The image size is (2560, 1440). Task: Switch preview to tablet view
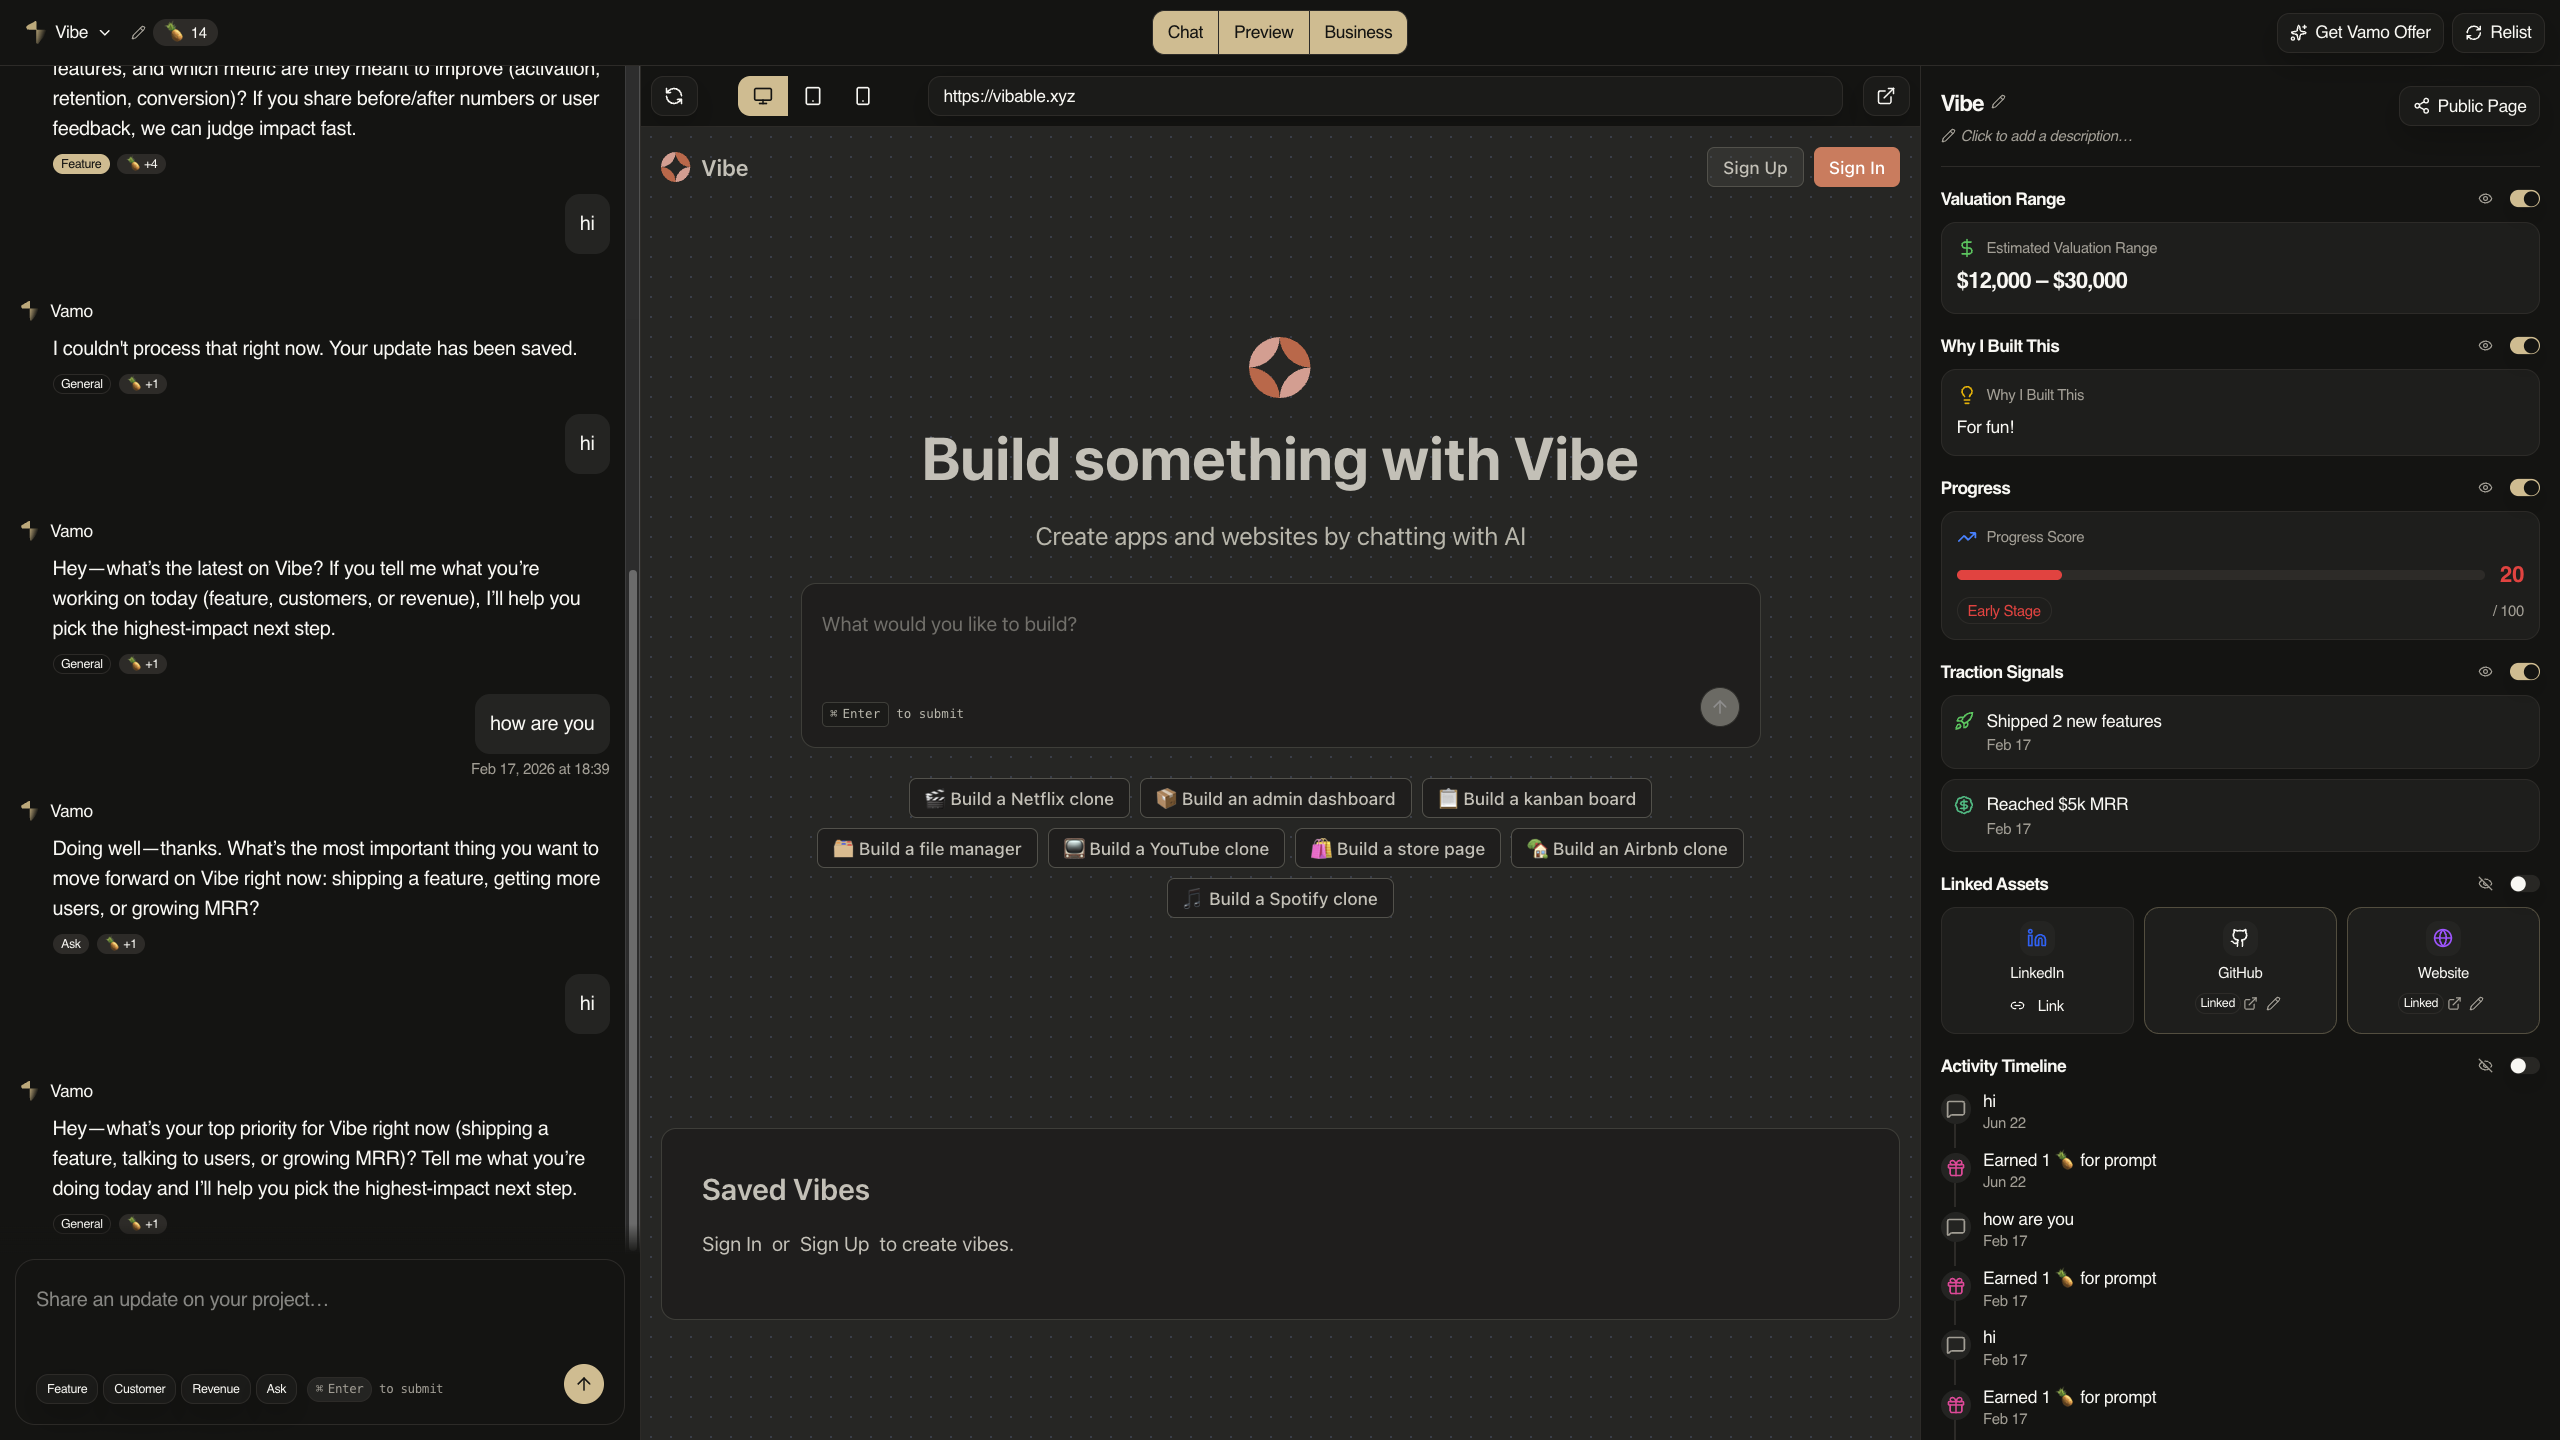pos(813,96)
